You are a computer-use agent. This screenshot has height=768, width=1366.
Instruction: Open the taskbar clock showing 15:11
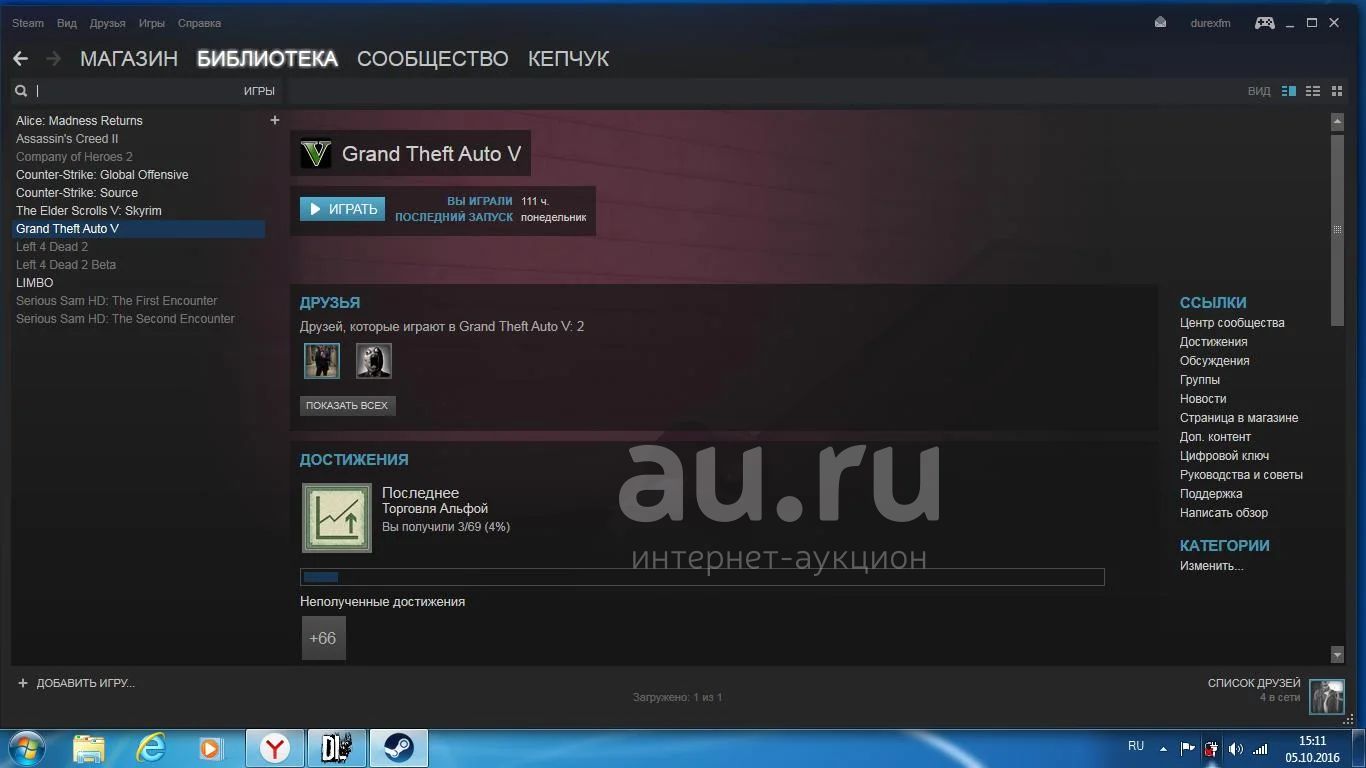point(1312,748)
